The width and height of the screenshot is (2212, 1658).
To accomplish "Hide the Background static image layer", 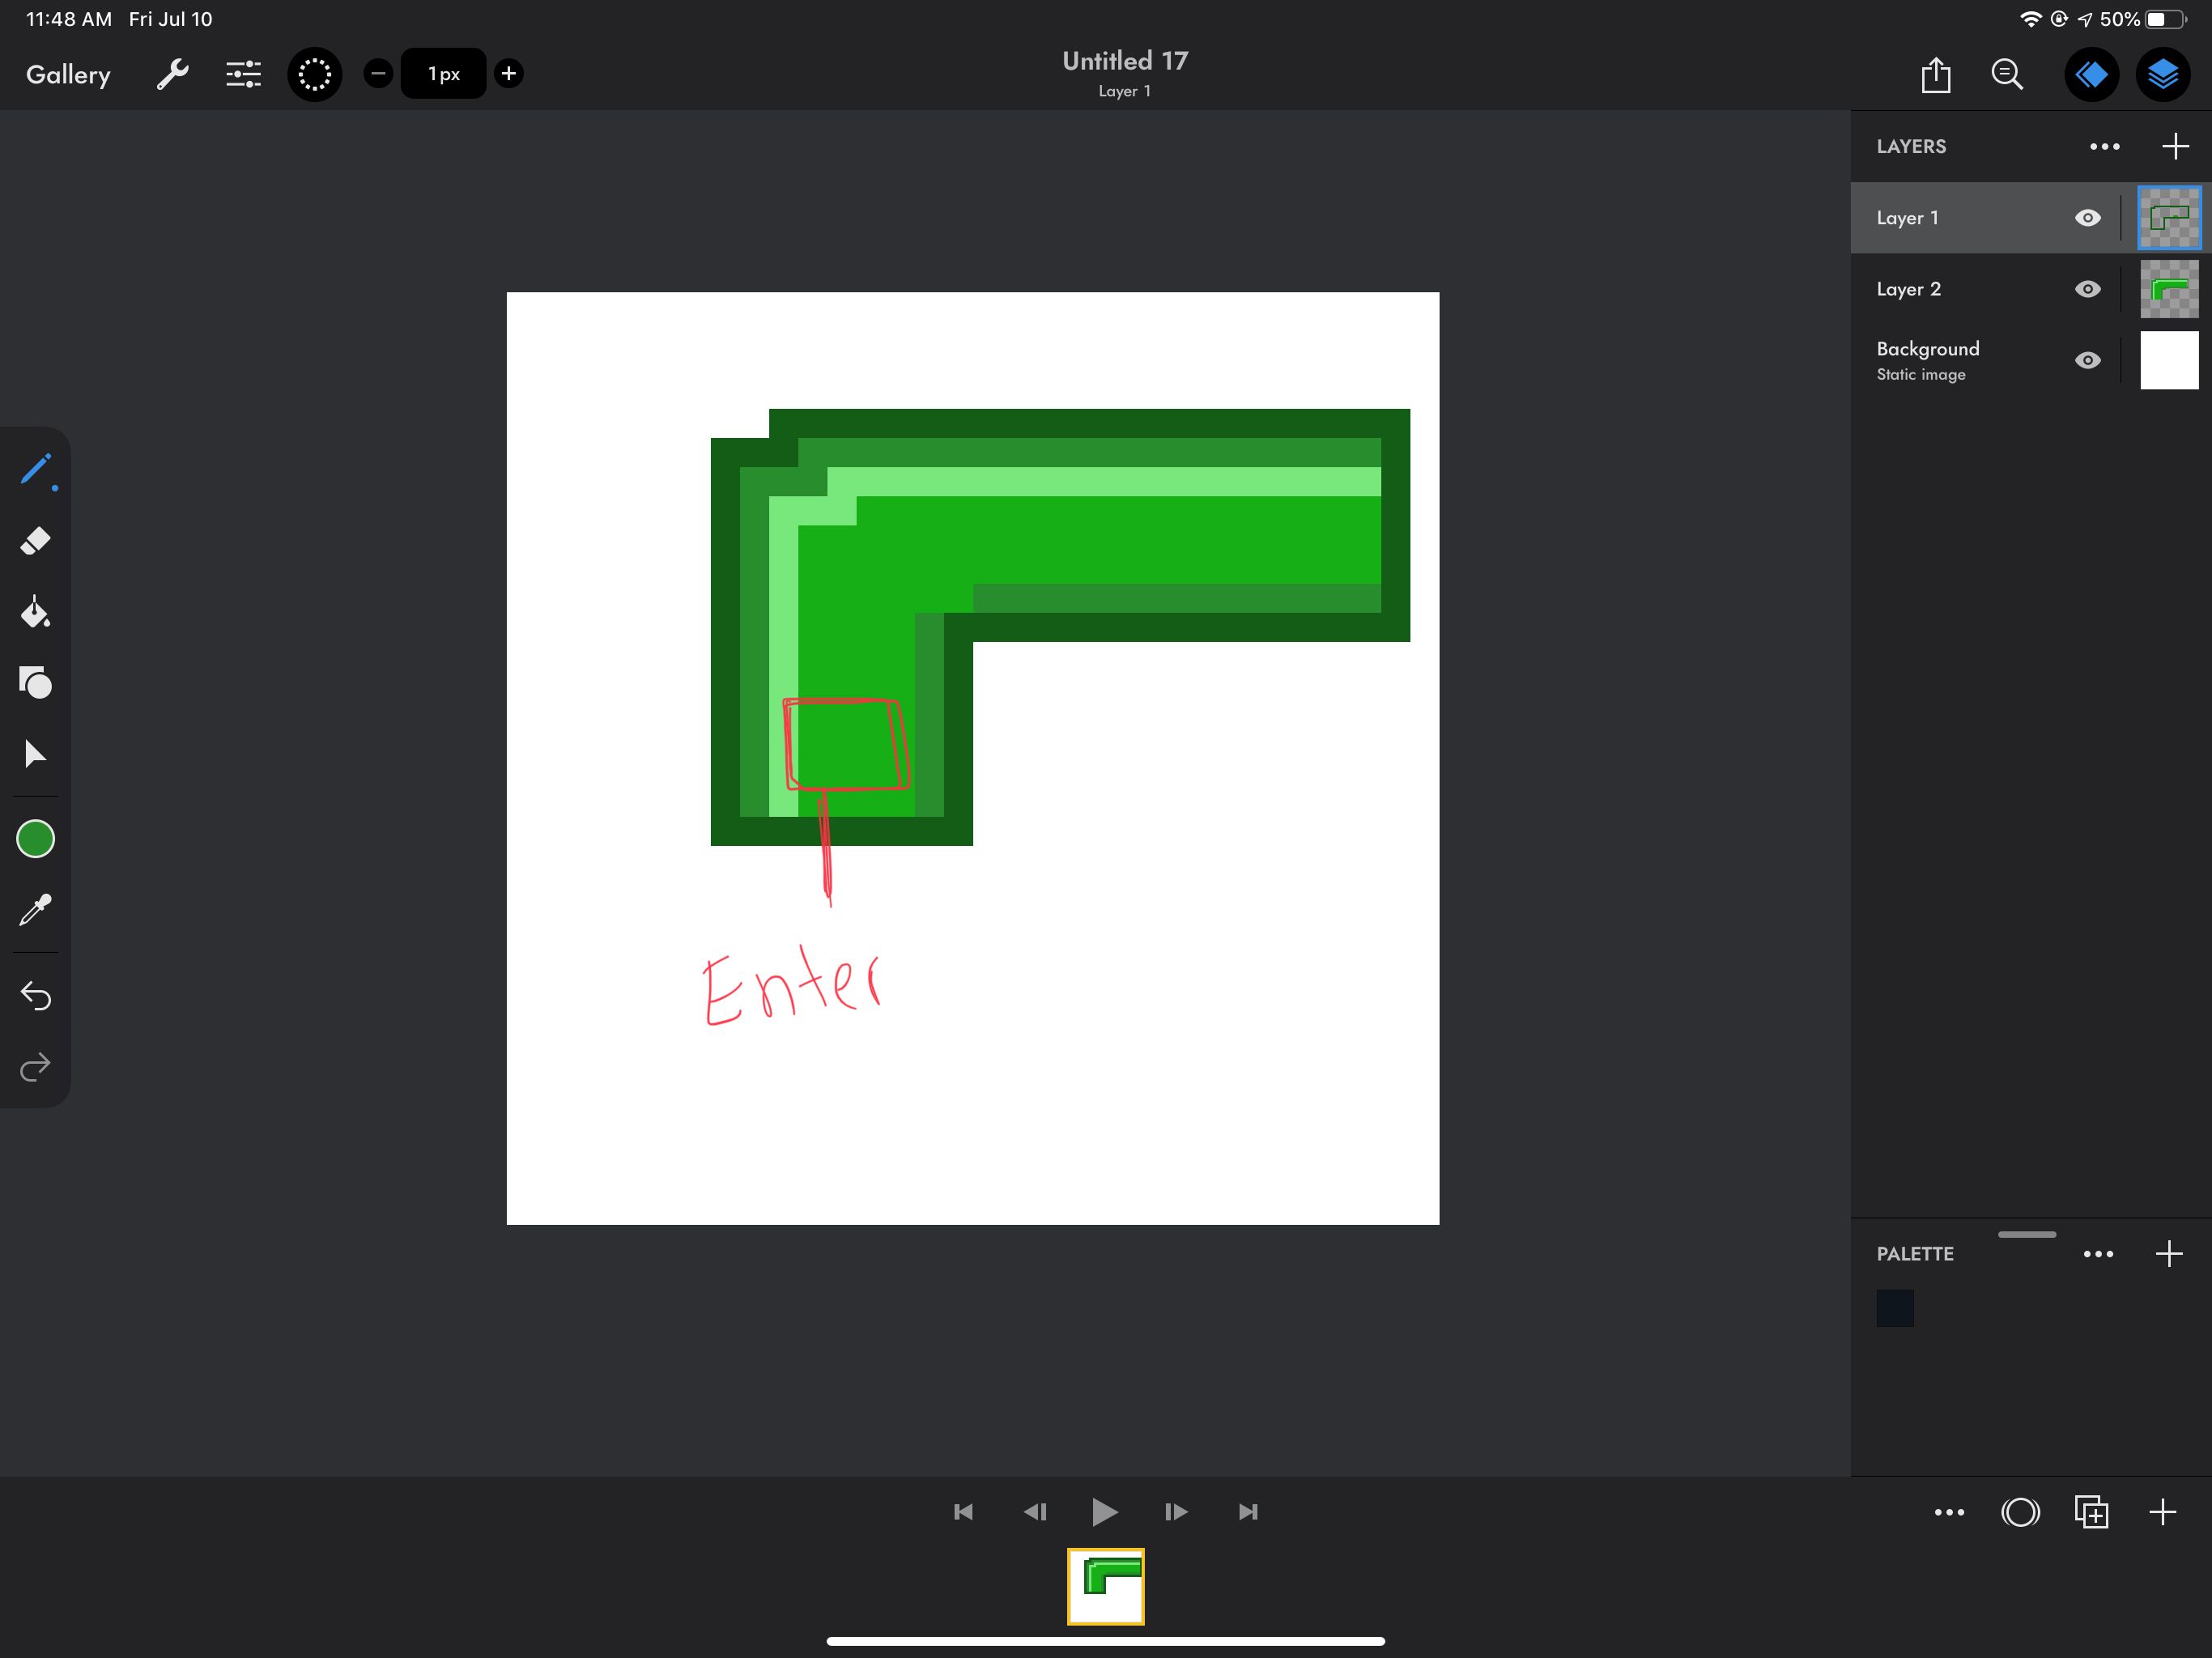I will click(x=2087, y=360).
